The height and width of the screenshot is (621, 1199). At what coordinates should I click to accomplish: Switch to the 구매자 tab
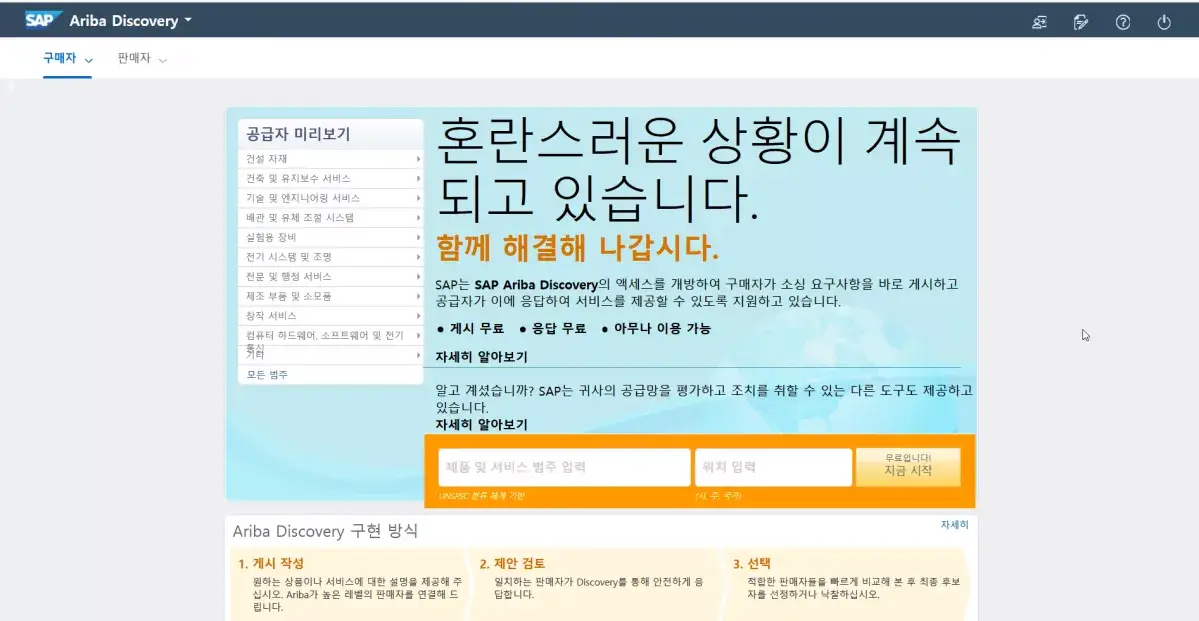point(60,58)
